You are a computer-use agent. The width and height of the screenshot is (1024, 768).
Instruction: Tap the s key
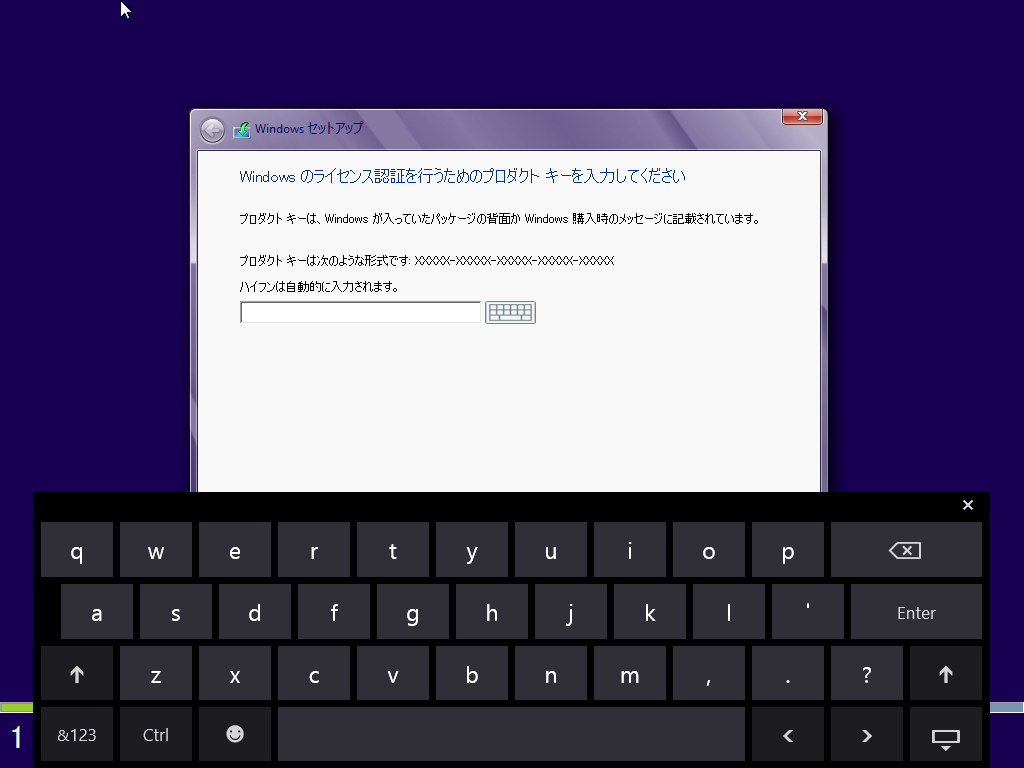coord(176,612)
